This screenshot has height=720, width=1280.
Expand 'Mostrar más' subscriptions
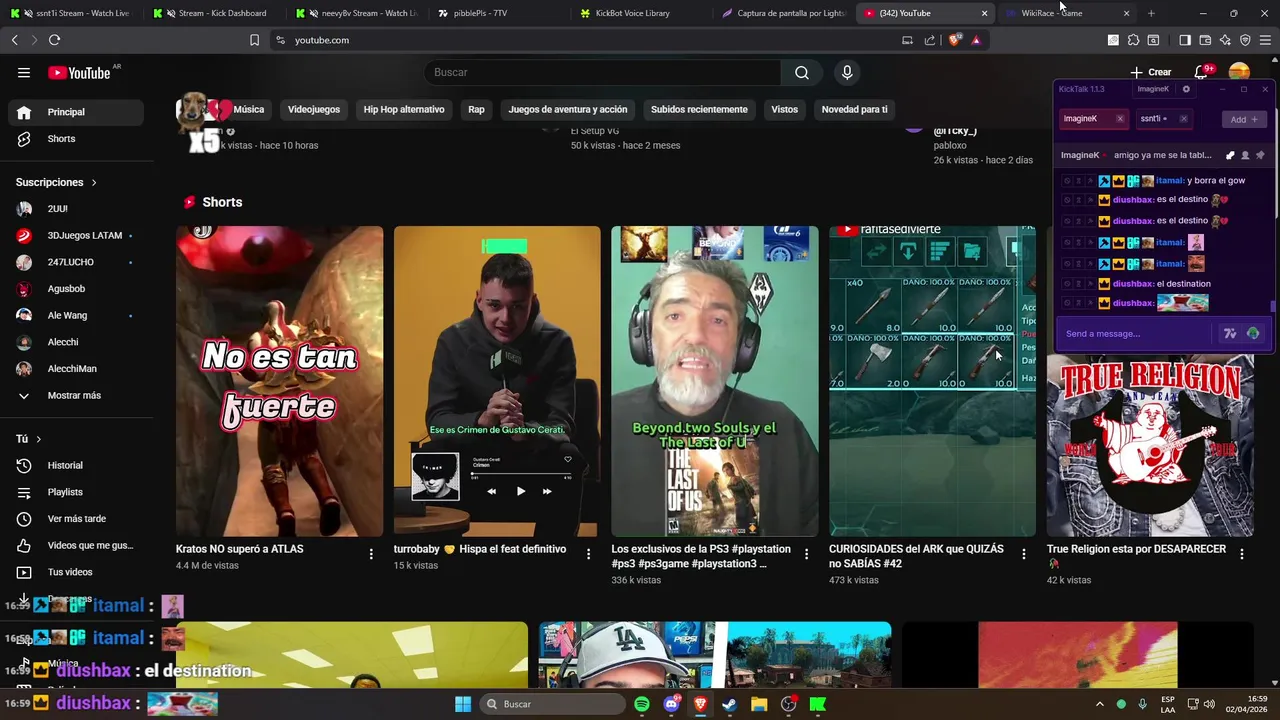[72, 395]
